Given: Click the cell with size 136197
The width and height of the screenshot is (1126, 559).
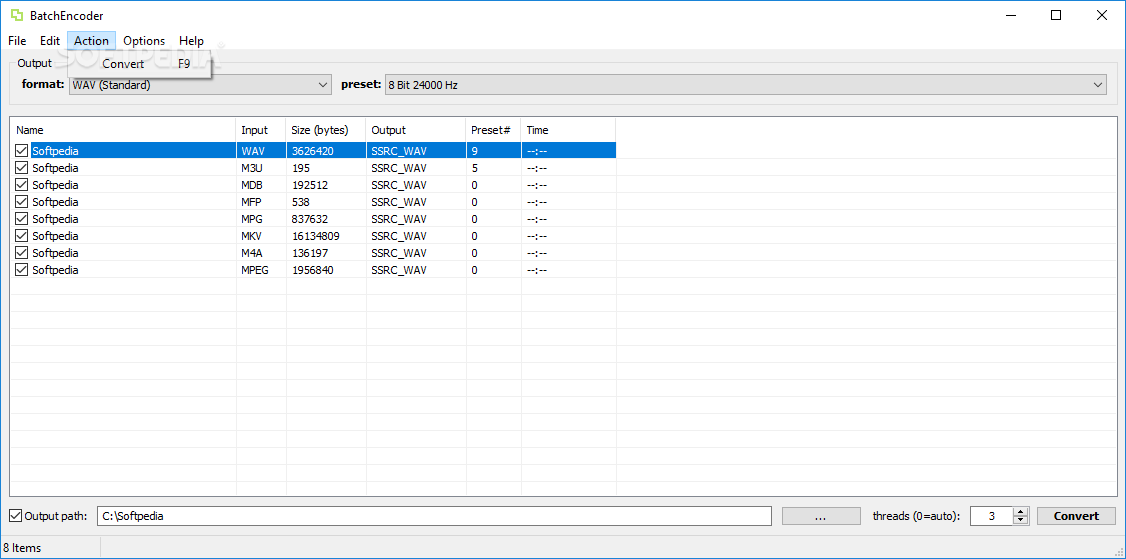Looking at the screenshot, I should 326,253.
